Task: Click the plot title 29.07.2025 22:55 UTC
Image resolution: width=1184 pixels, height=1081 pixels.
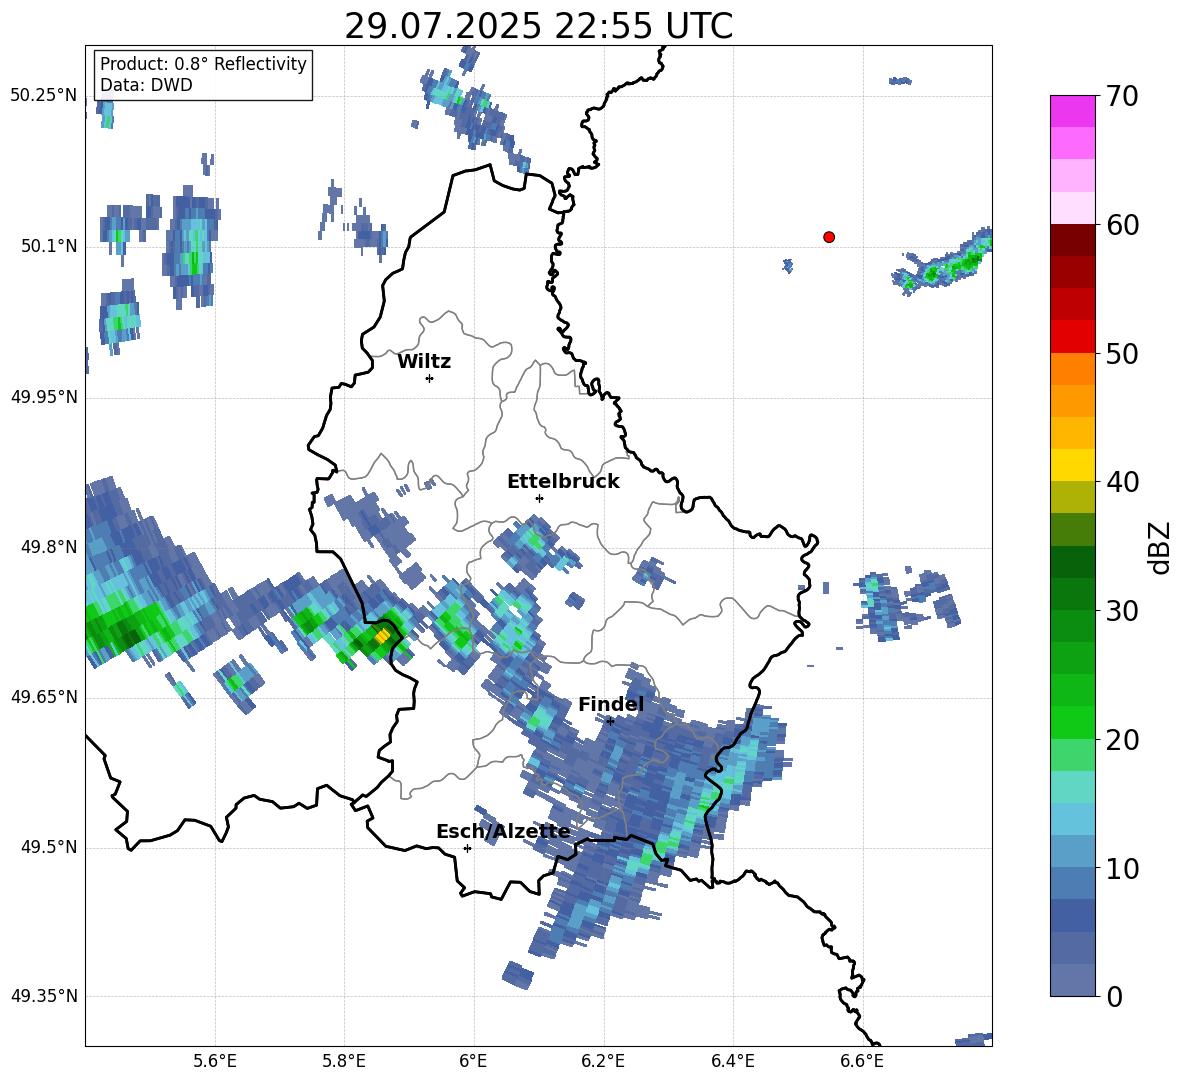Action: [538, 27]
